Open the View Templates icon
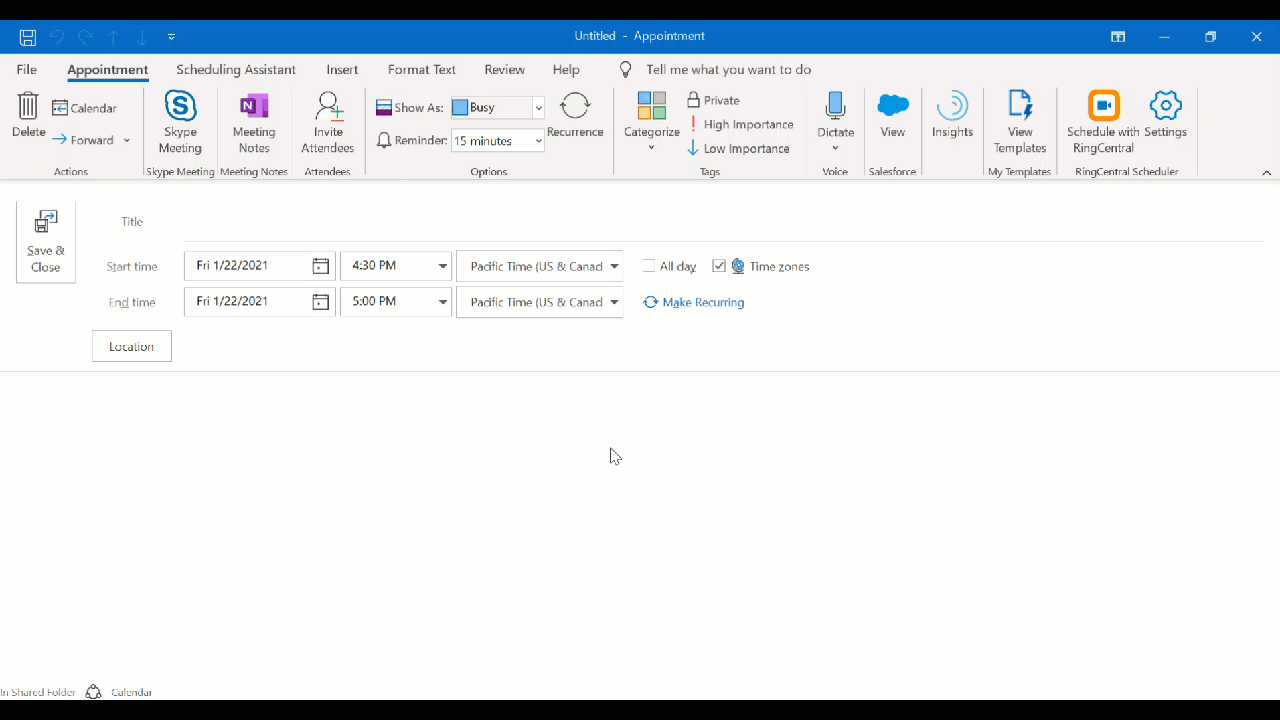This screenshot has height=720, width=1280. [1020, 107]
